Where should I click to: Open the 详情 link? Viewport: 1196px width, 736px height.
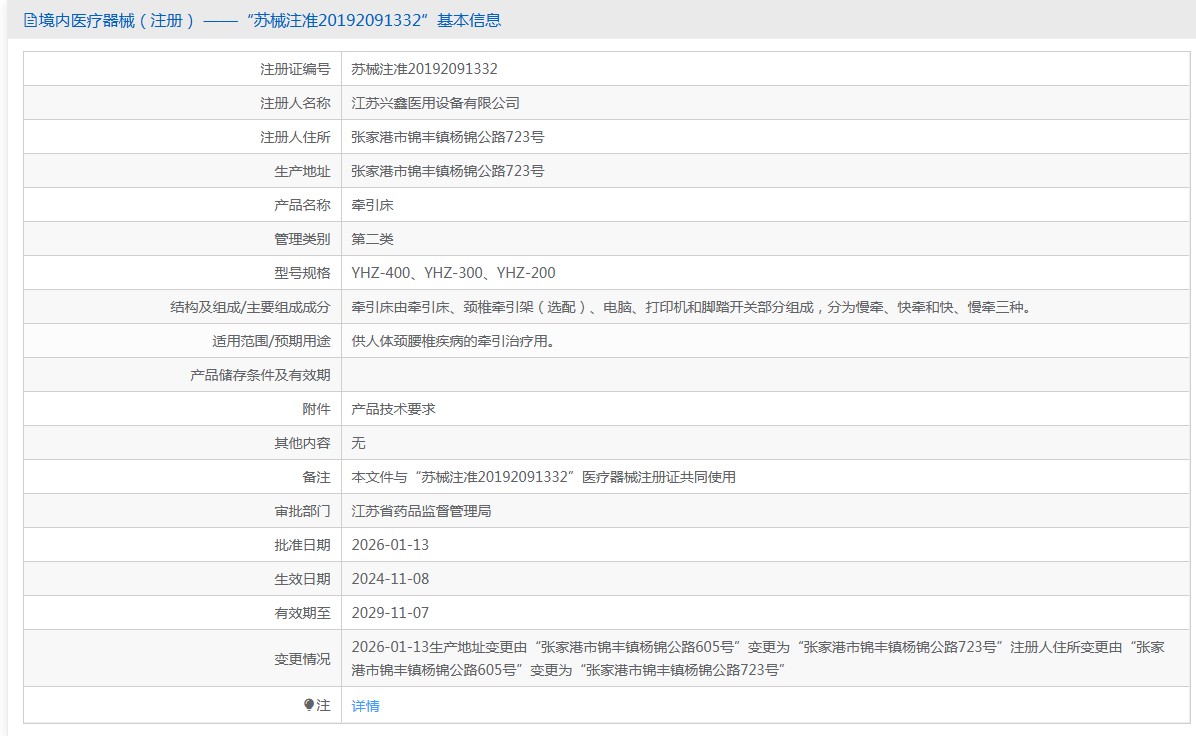[365, 706]
